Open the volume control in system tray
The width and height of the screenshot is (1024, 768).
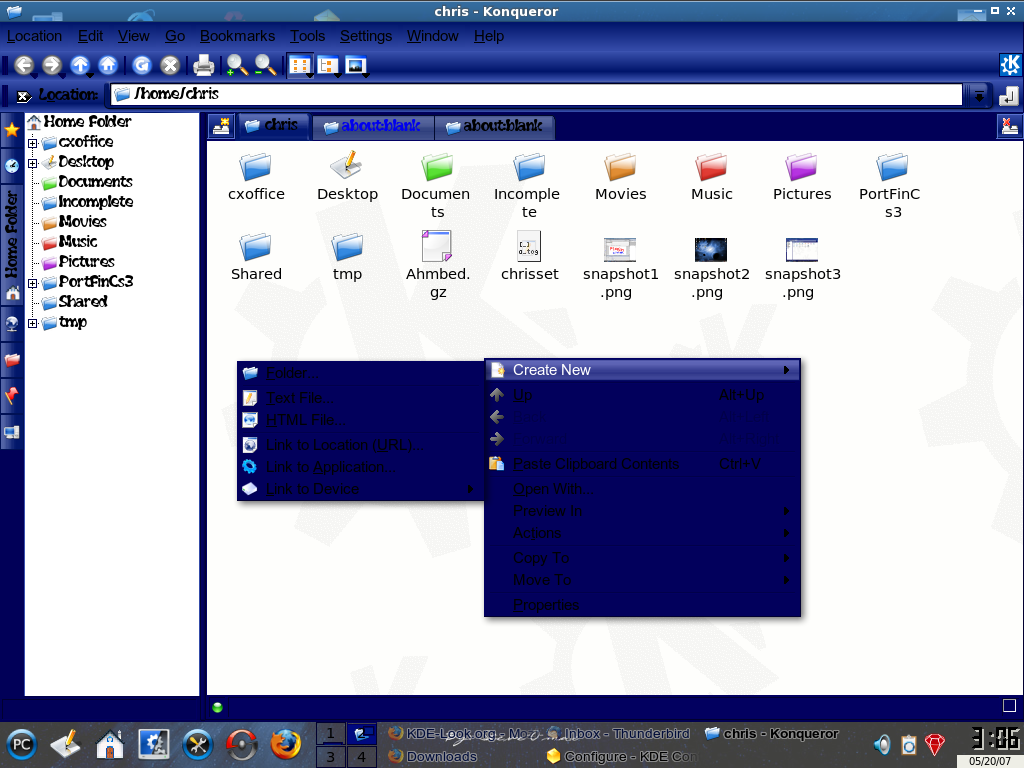(882, 744)
